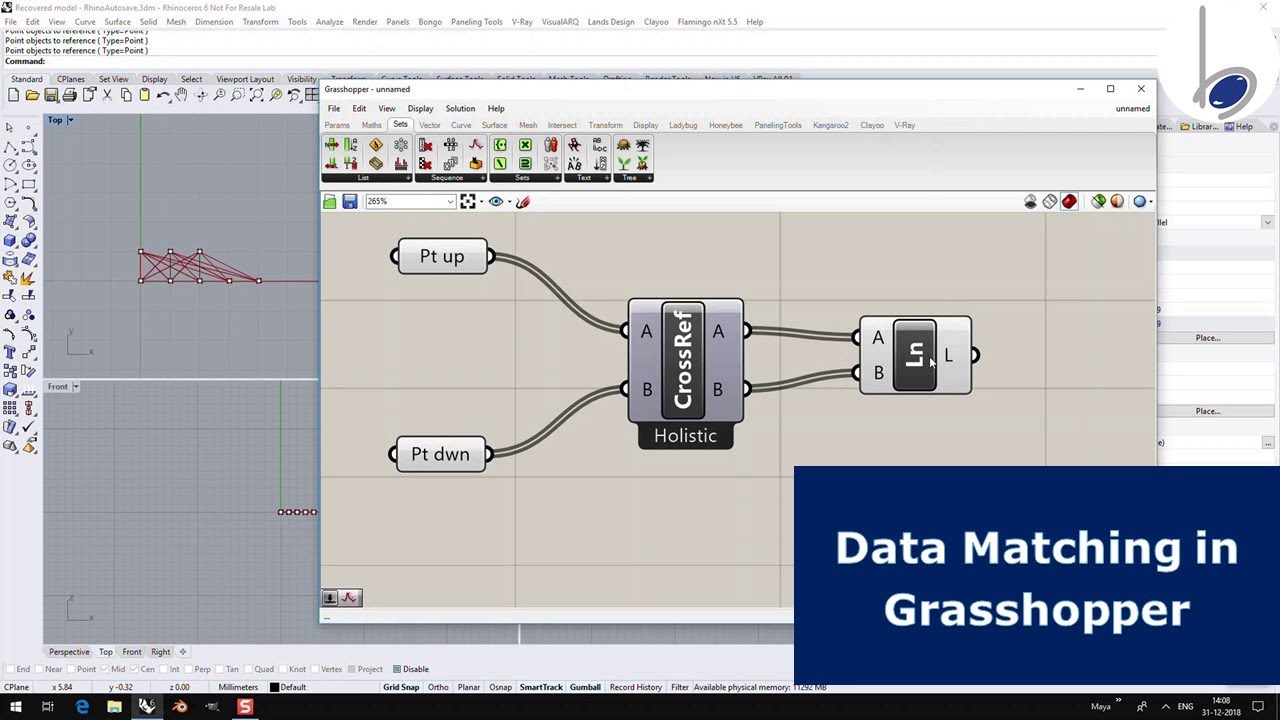Toggle Grid Snap in the status bar

[x=401, y=687]
